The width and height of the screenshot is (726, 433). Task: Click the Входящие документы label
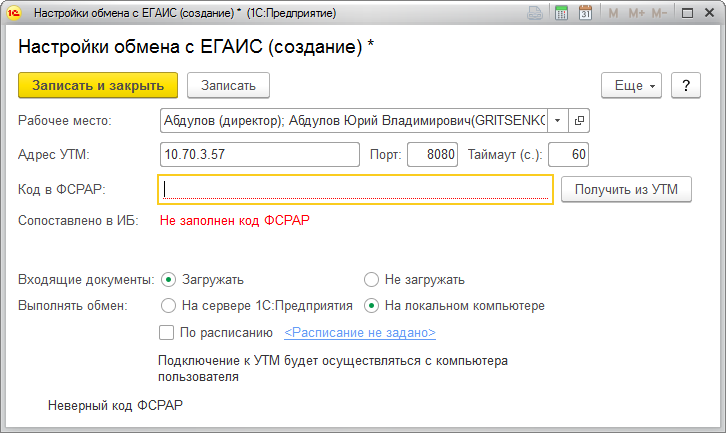(x=86, y=280)
